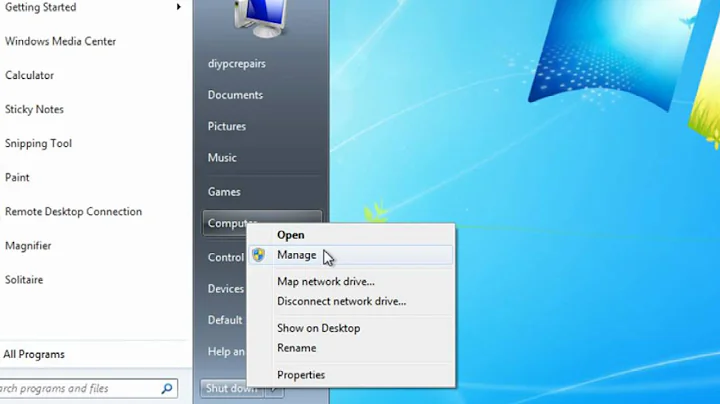Open the Pictures library link
The width and height of the screenshot is (720, 404).
(x=226, y=126)
